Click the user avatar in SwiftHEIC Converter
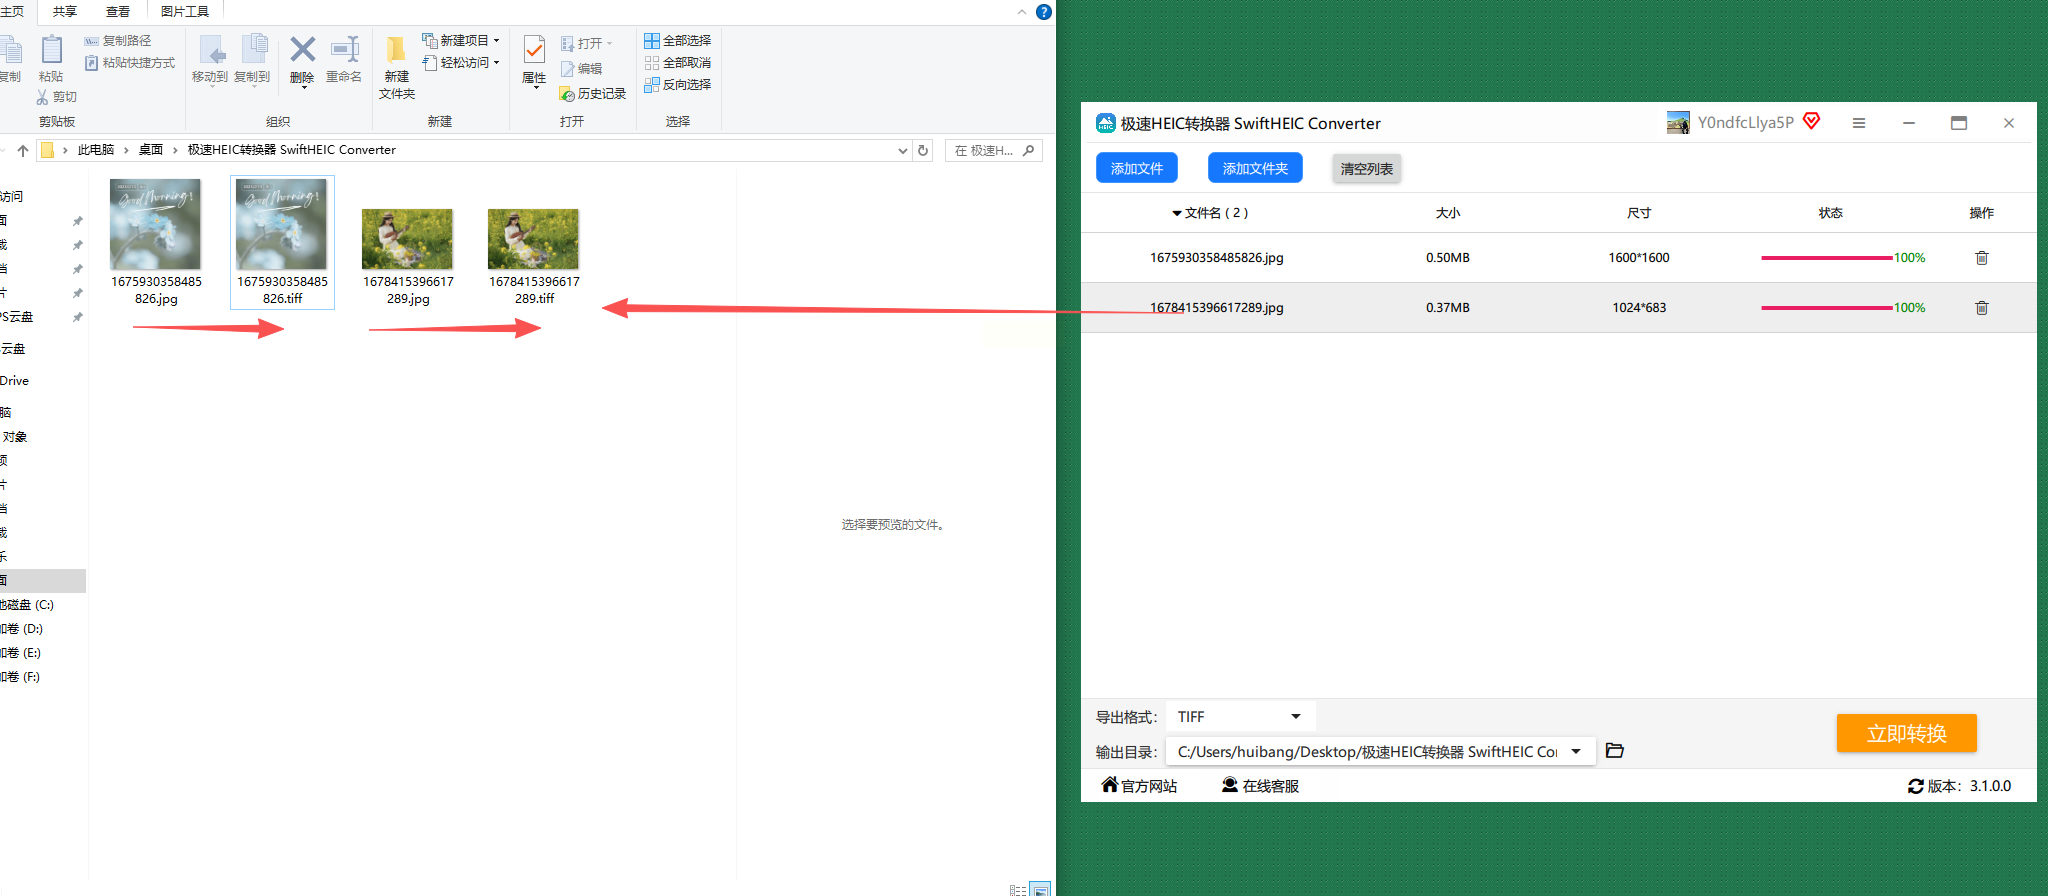The height and width of the screenshot is (896, 2048). click(x=1678, y=123)
